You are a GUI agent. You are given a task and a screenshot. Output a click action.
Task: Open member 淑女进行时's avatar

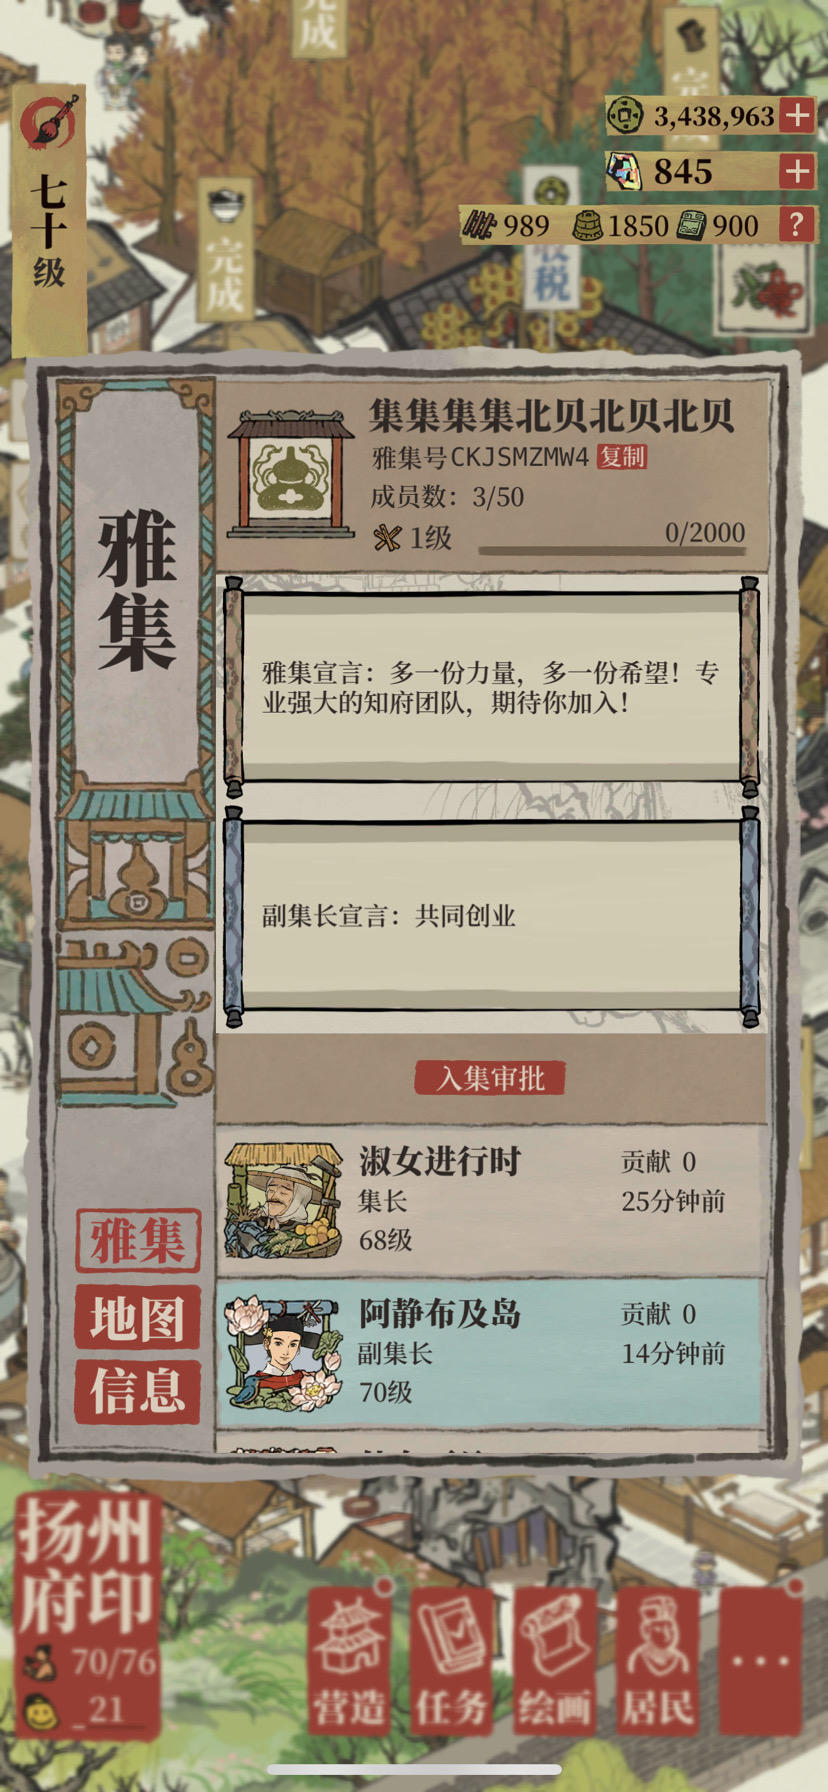284,1200
